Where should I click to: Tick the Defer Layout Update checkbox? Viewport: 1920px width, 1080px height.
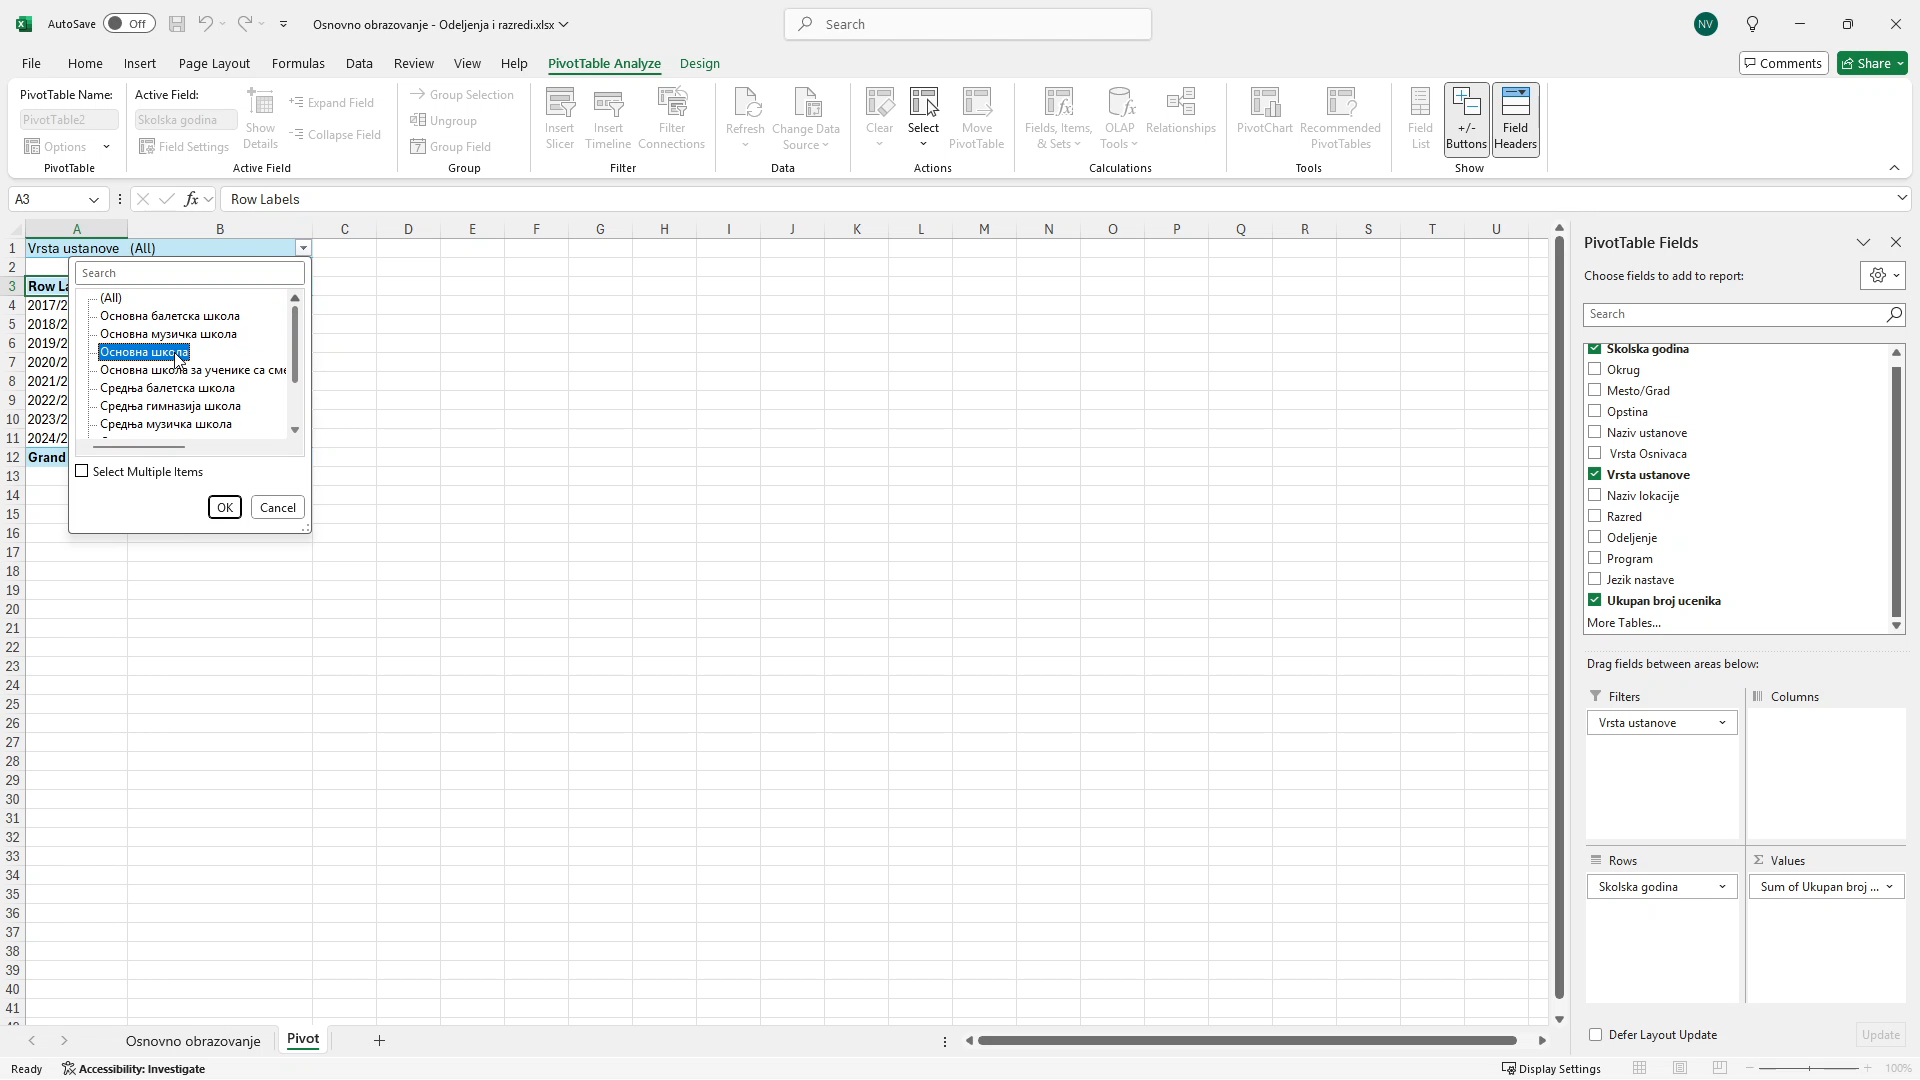pos(1595,1035)
